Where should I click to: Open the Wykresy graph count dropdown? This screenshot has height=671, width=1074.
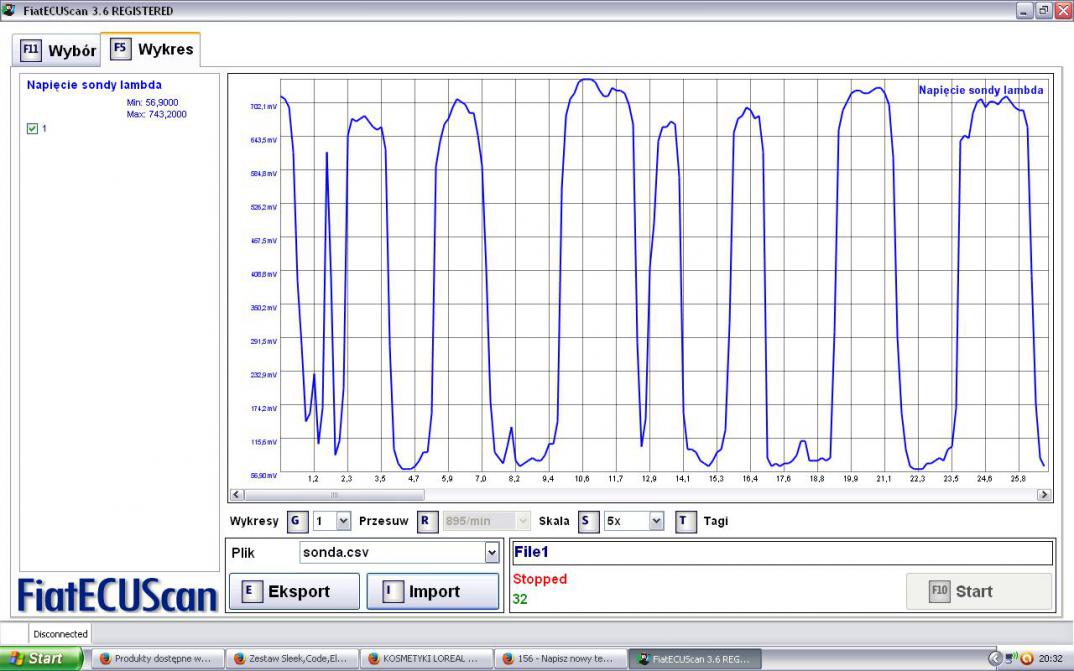tap(343, 521)
